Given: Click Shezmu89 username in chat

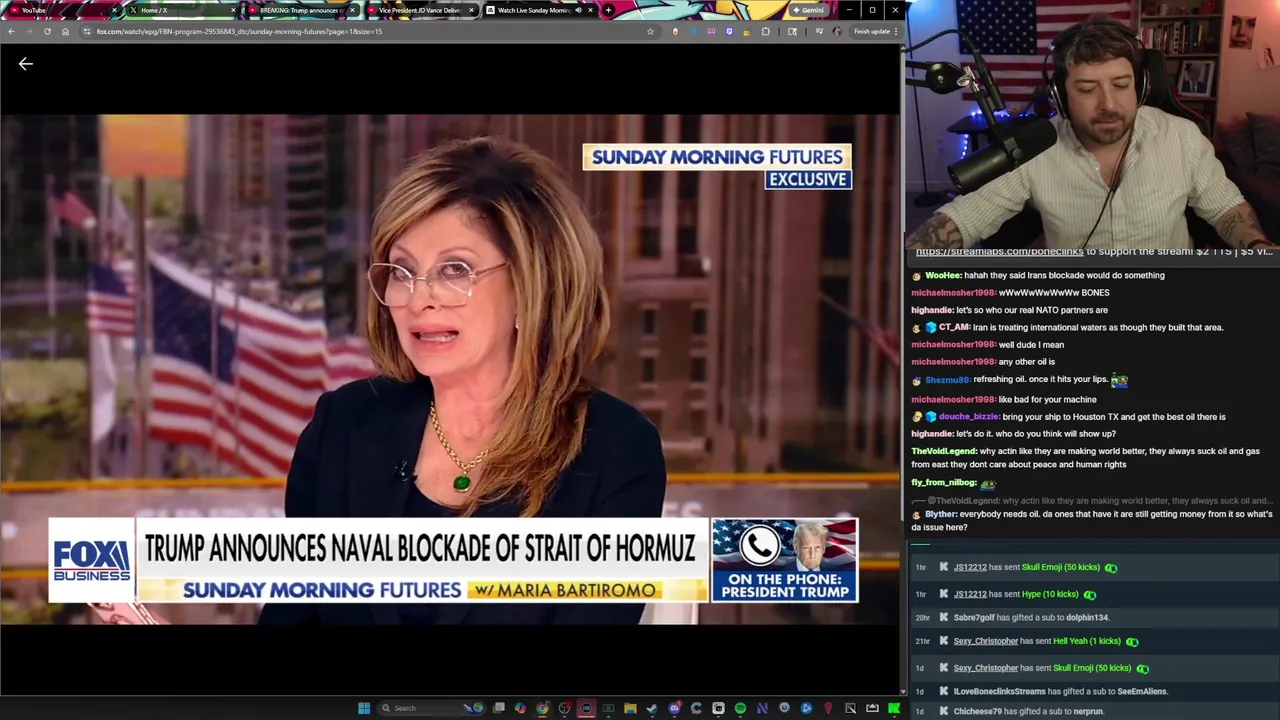Looking at the screenshot, I should pyautogui.click(x=947, y=380).
